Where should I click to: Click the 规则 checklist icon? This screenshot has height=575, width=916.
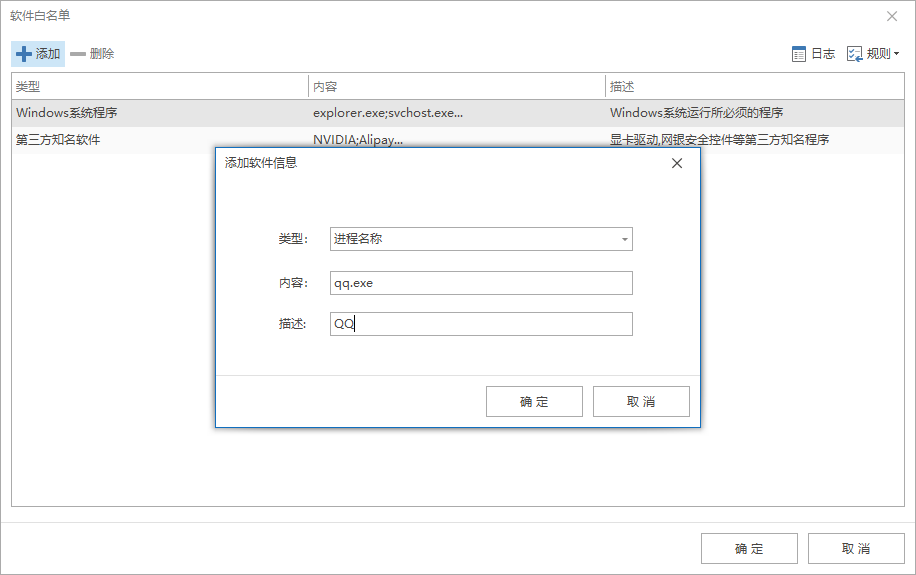coord(855,54)
